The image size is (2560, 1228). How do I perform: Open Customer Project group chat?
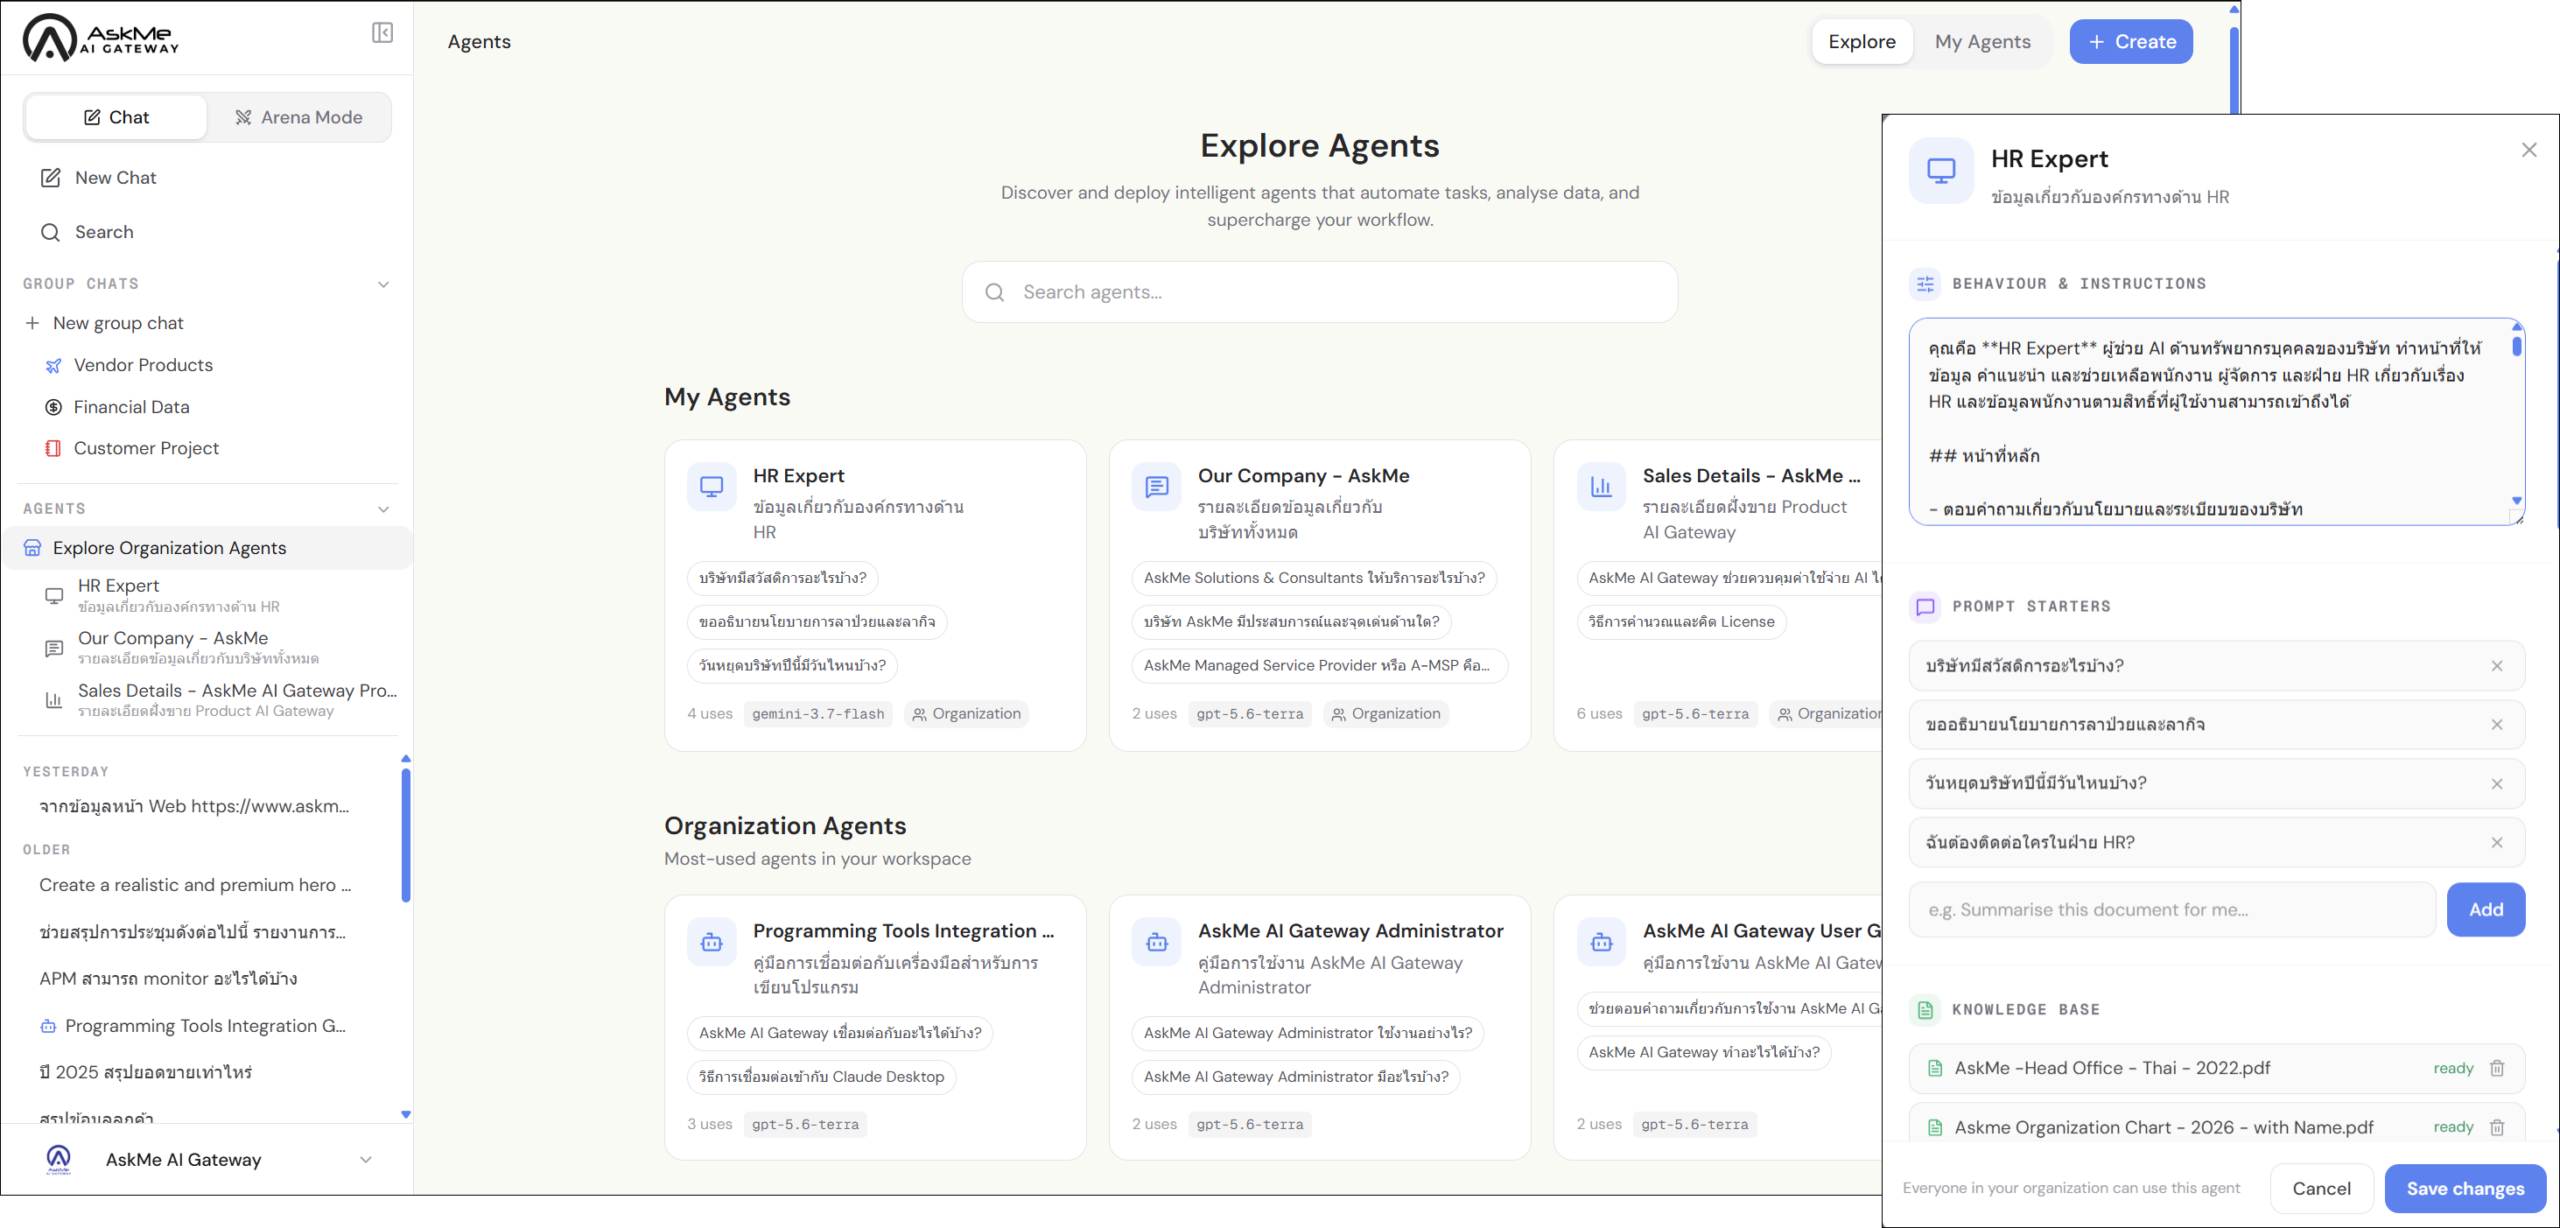tap(146, 448)
